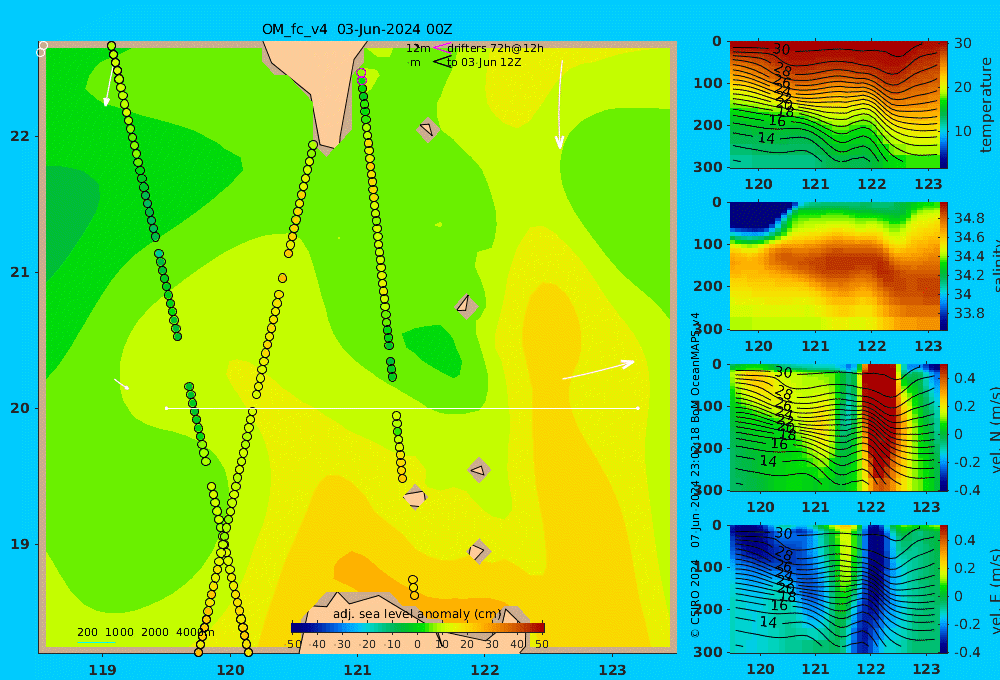Click latitude label '22' on the map axis

[x=20, y=136]
